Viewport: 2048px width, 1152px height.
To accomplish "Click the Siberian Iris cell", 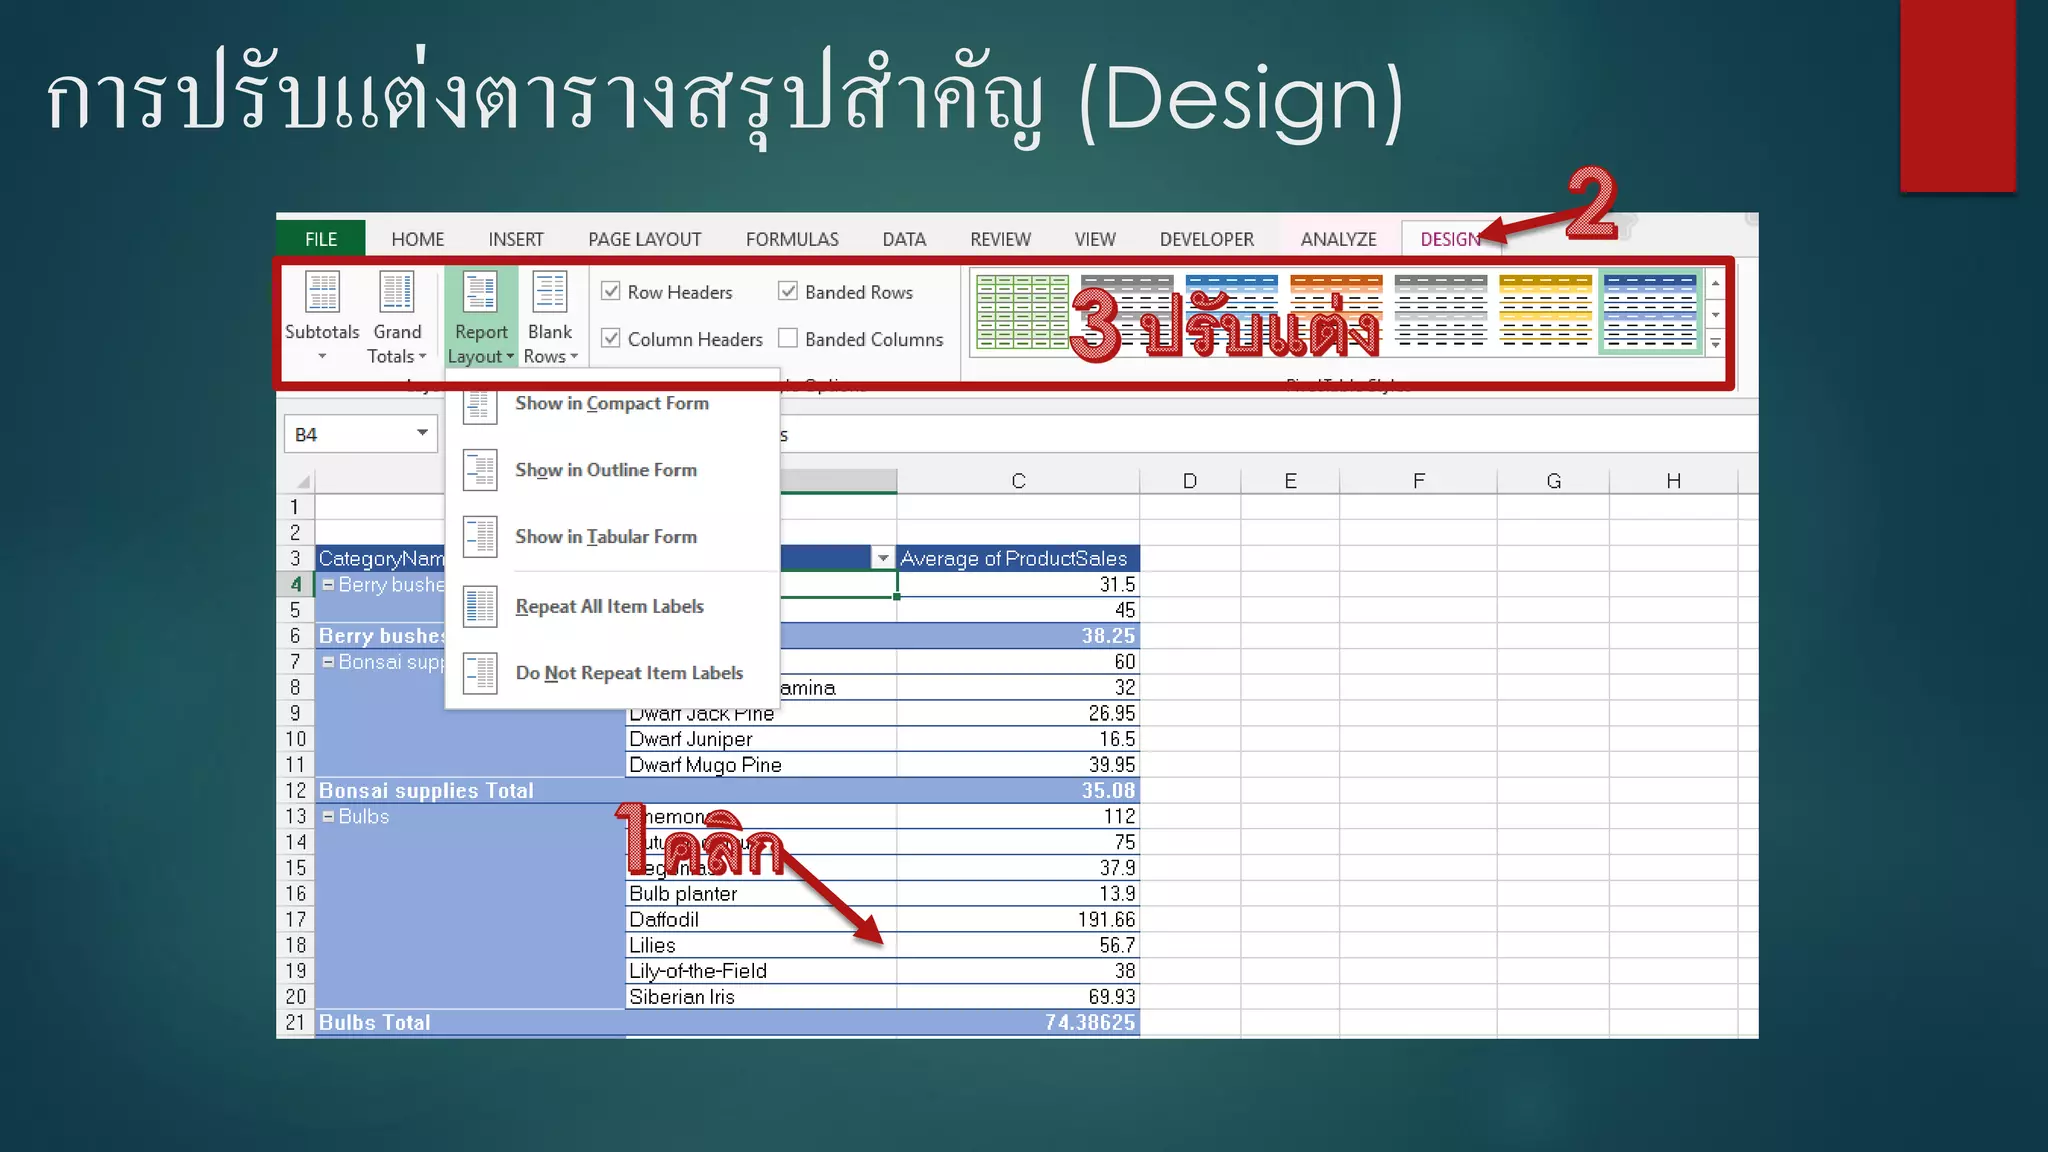I will (x=760, y=997).
